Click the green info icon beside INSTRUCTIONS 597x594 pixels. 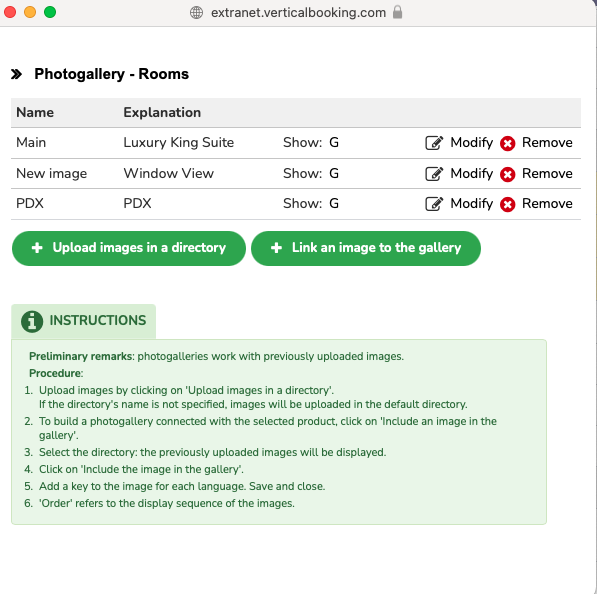tap(32, 321)
